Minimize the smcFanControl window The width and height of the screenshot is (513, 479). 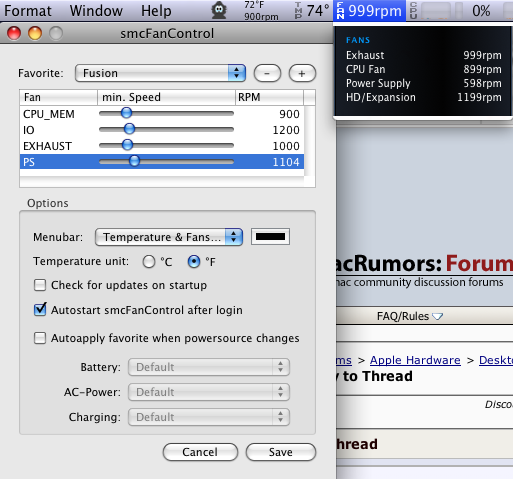click(35, 33)
